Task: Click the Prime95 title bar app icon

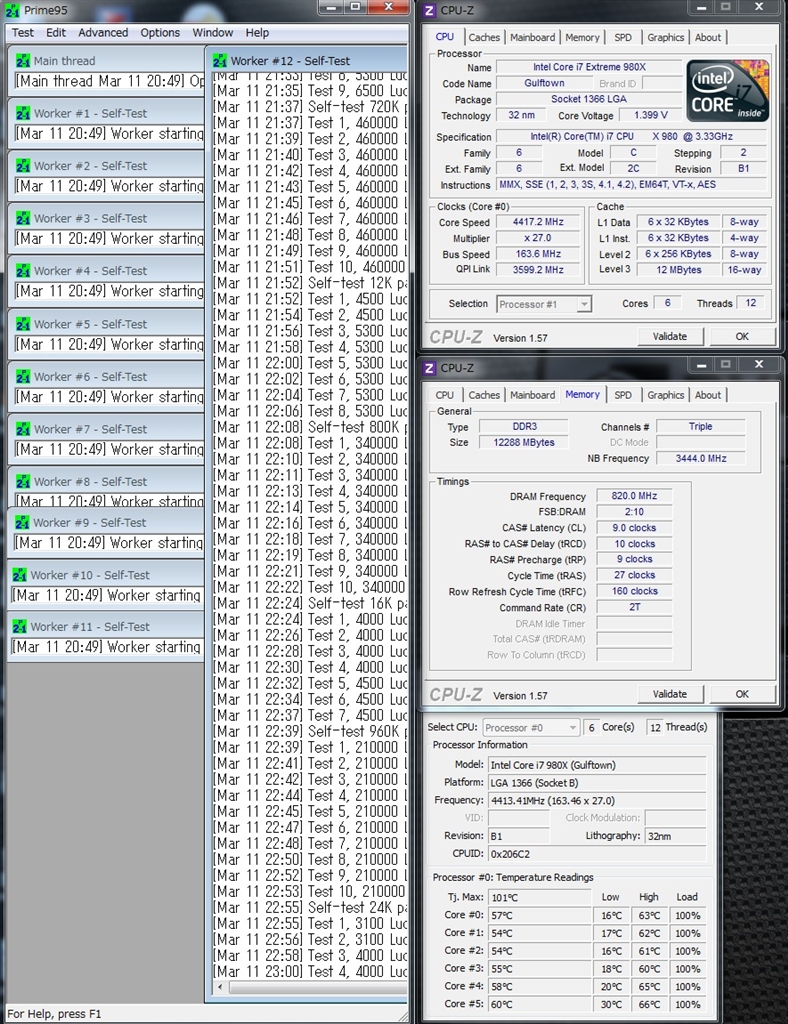Action: coord(12,10)
